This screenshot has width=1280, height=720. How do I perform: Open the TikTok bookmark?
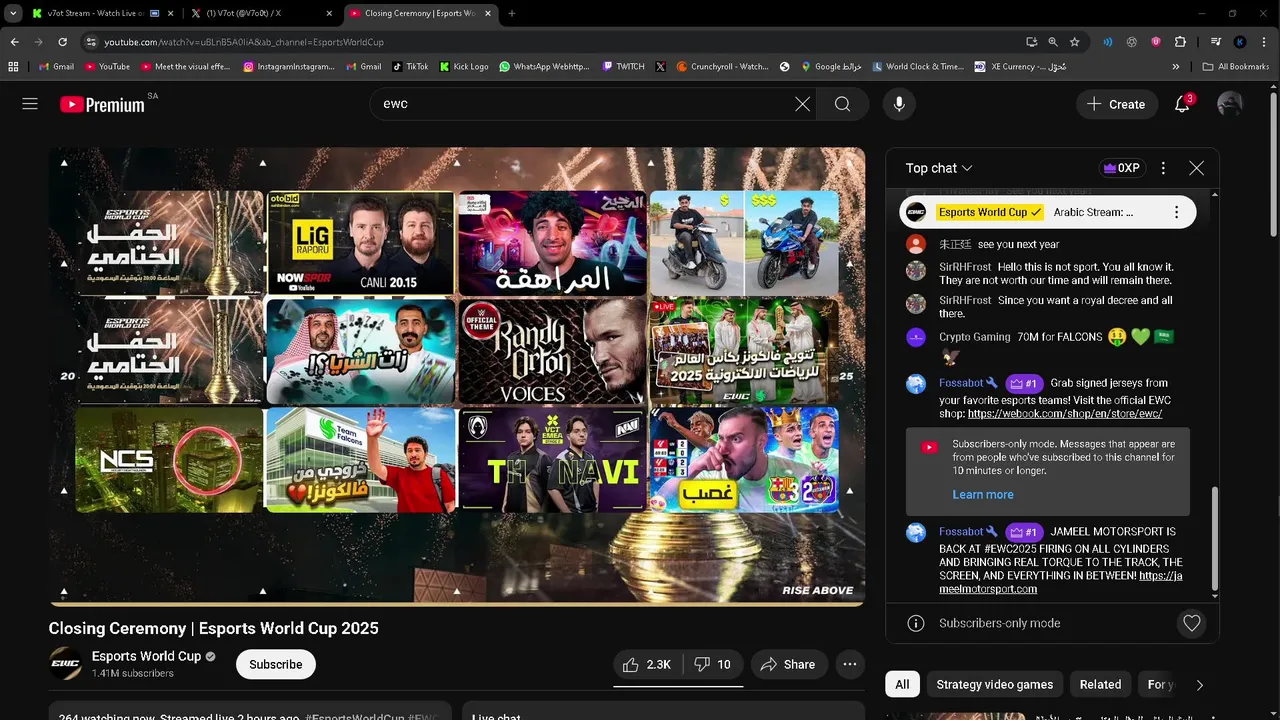tap(410, 67)
